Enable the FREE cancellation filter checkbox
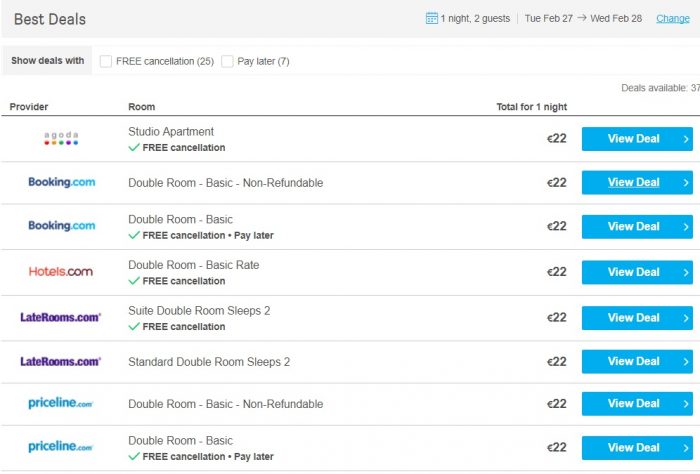Viewport: 700px width, 474px height. coord(106,61)
